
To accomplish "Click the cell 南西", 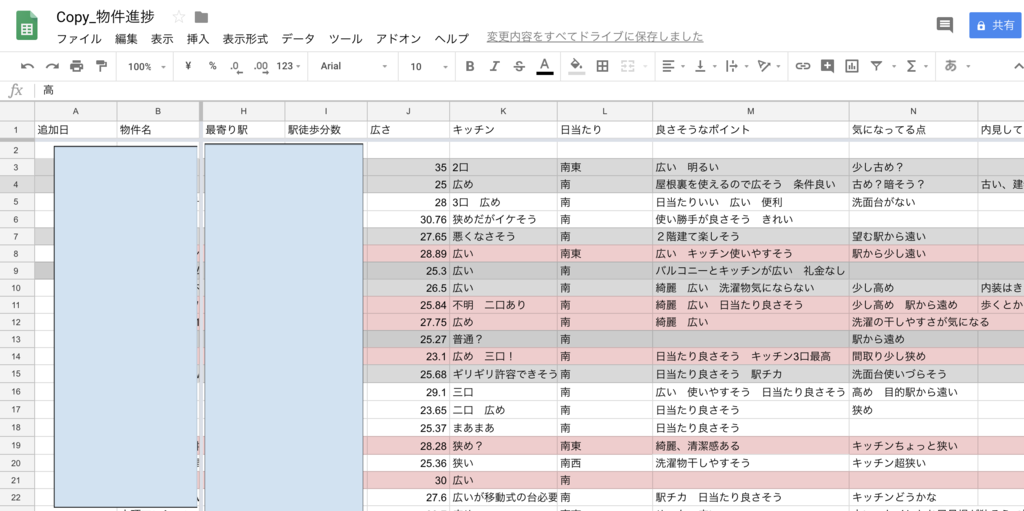I will (x=604, y=463).
